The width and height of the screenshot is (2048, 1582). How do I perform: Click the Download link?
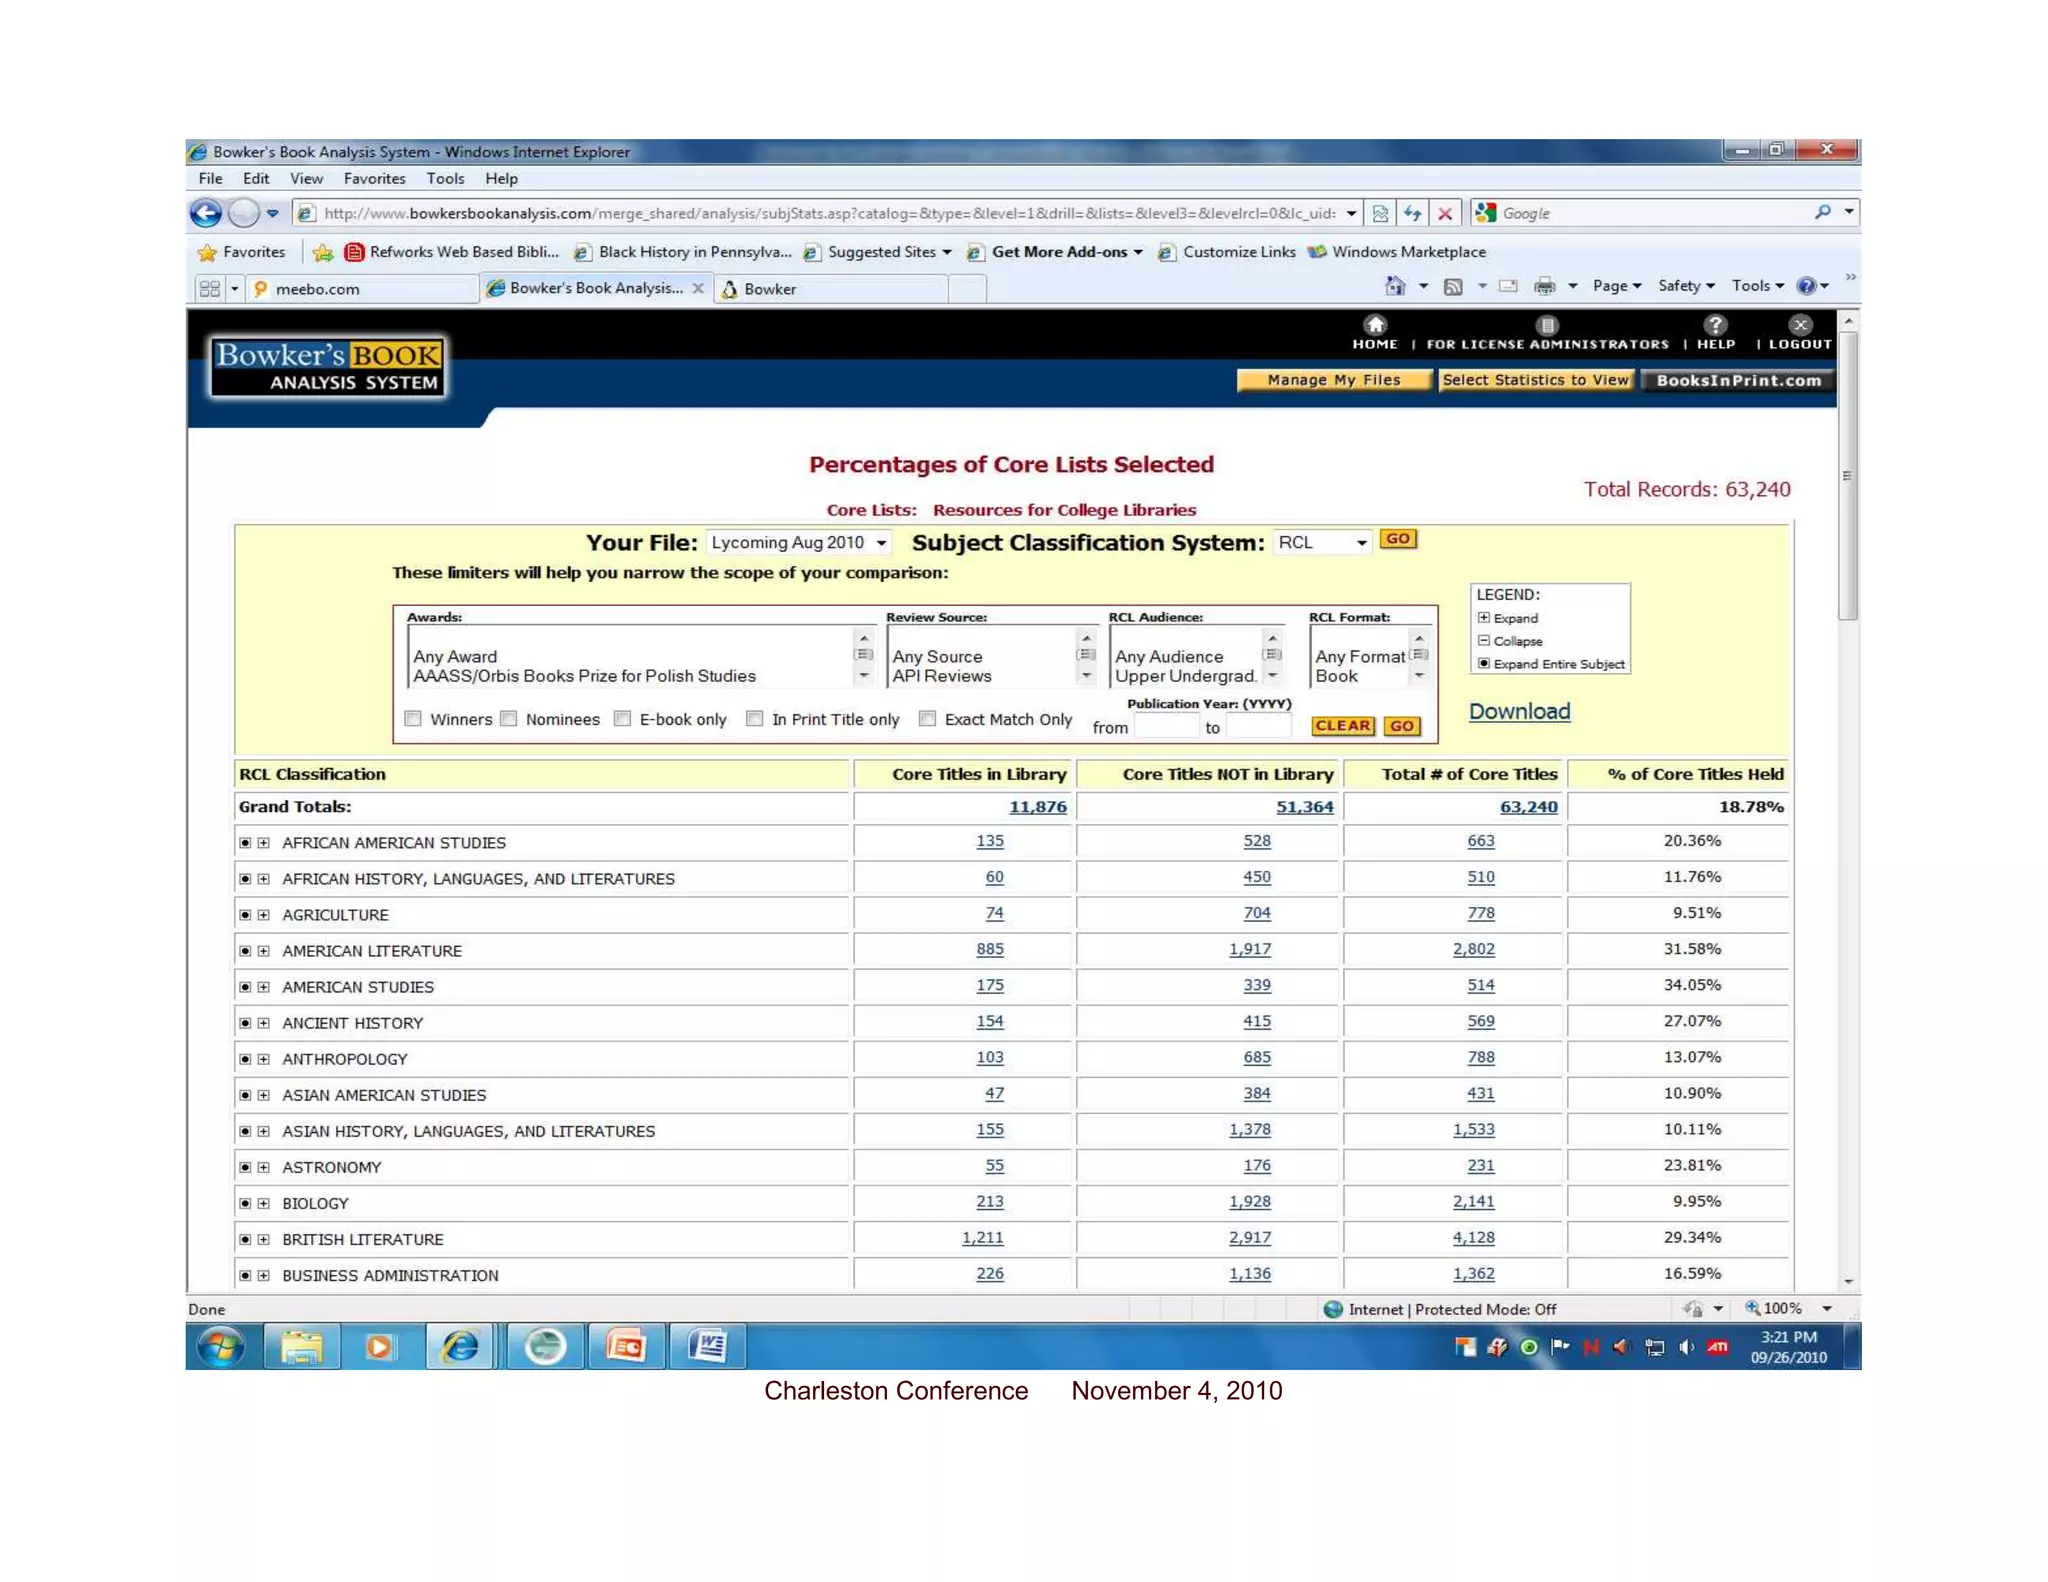tap(1518, 711)
